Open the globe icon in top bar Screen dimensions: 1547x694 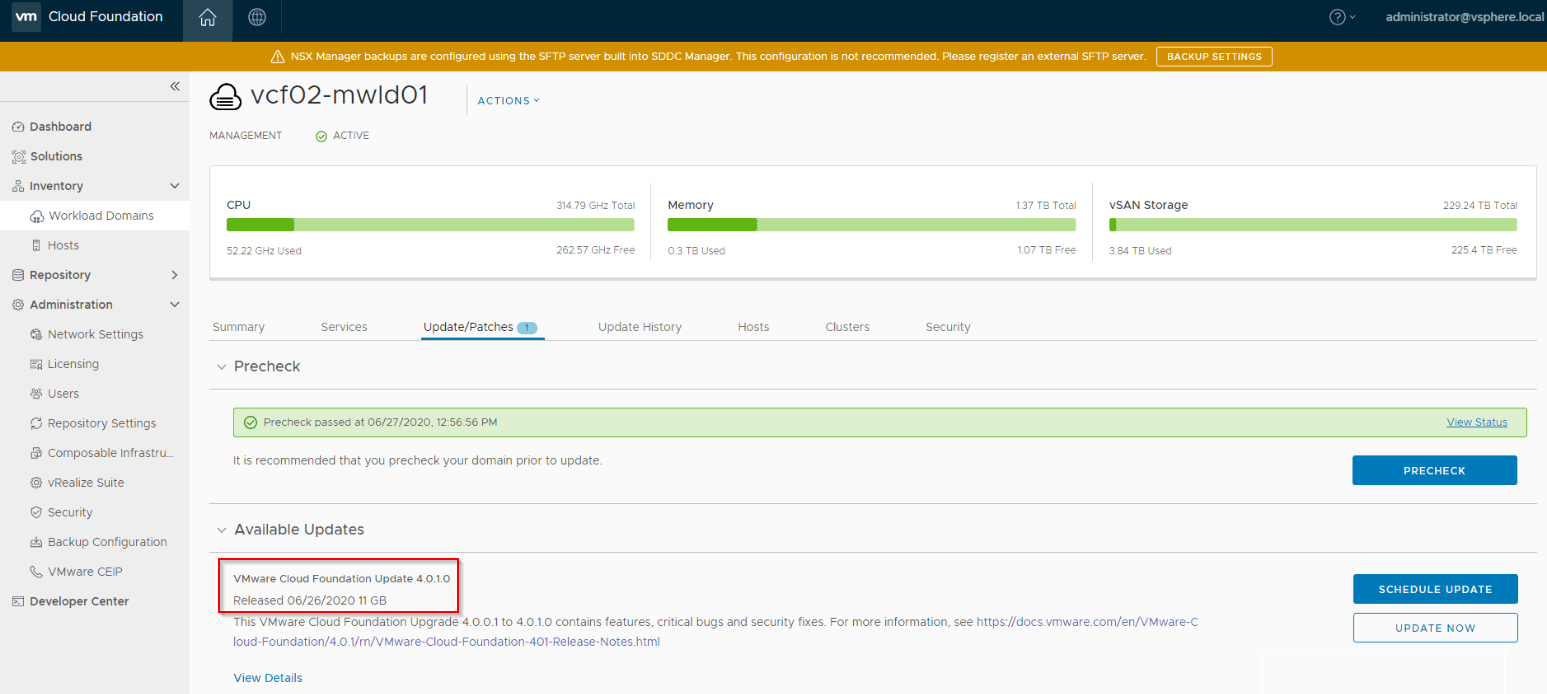(x=257, y=17)
